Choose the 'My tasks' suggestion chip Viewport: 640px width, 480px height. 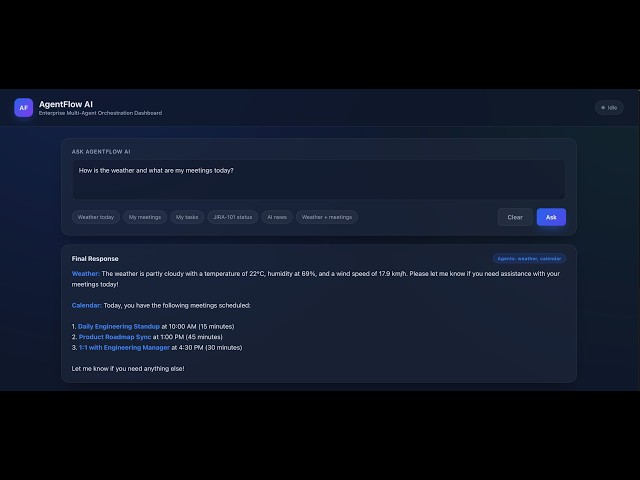[x=187, y=217]
